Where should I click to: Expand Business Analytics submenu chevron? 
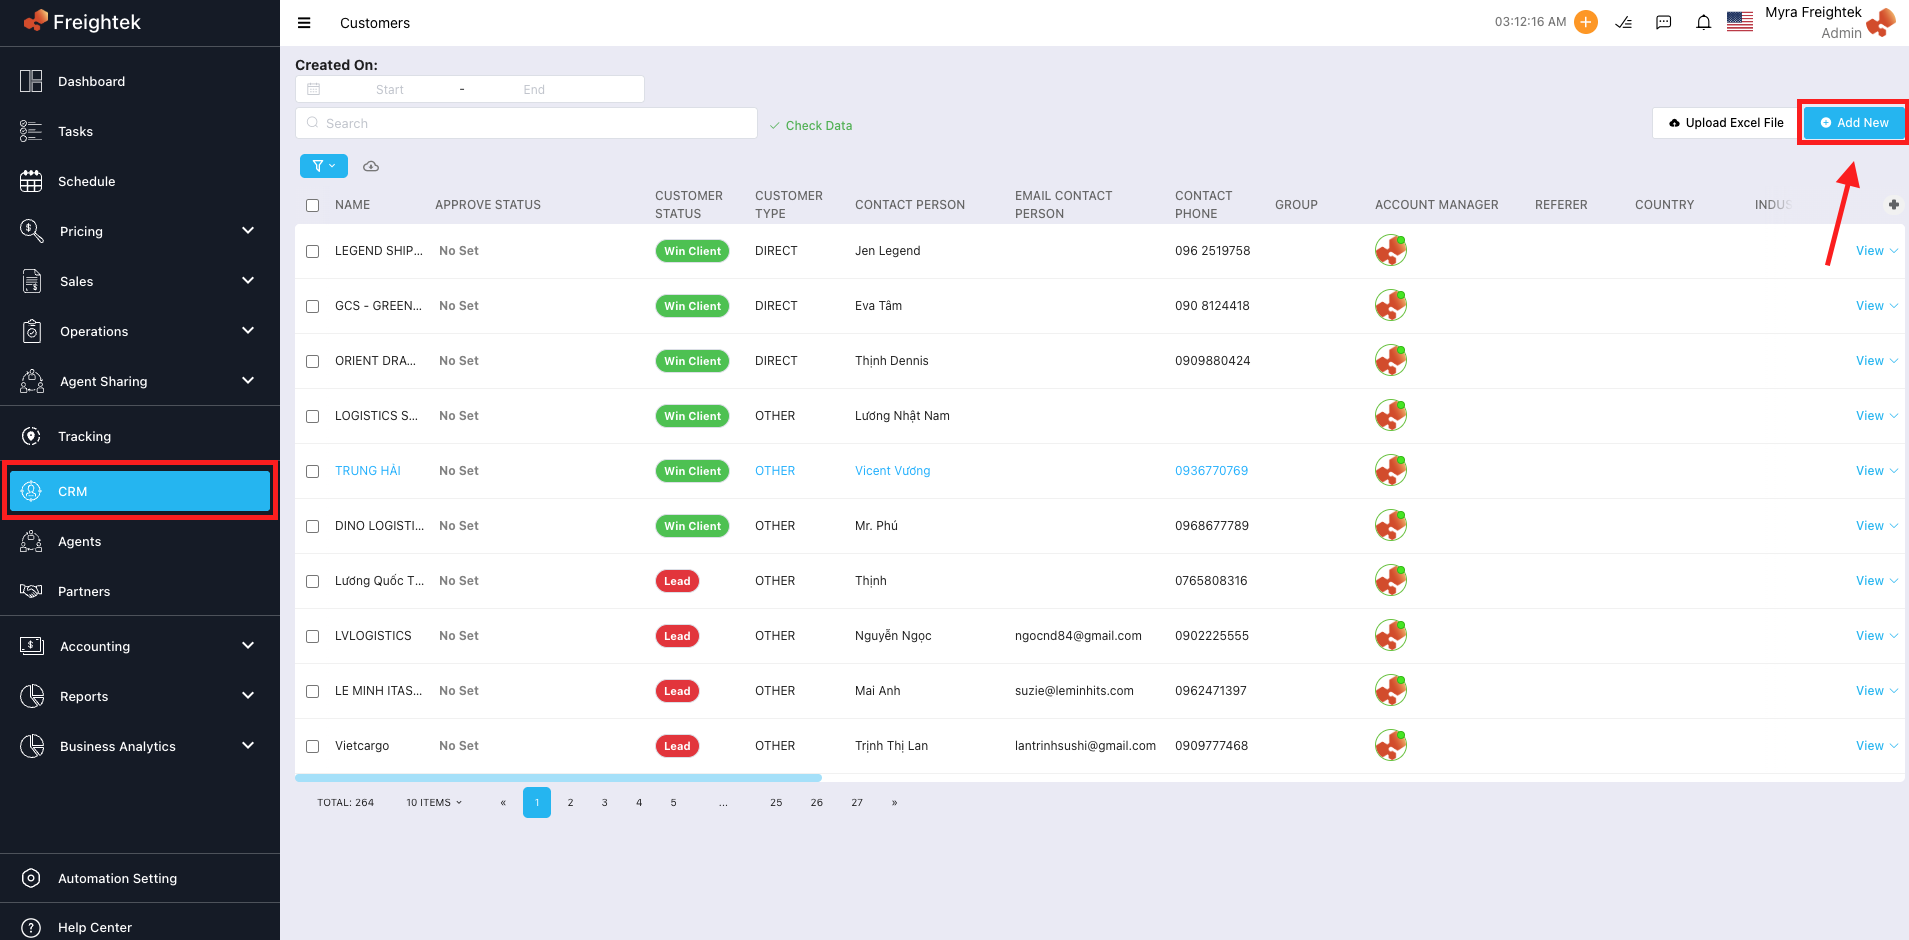[x=248, y=746]
